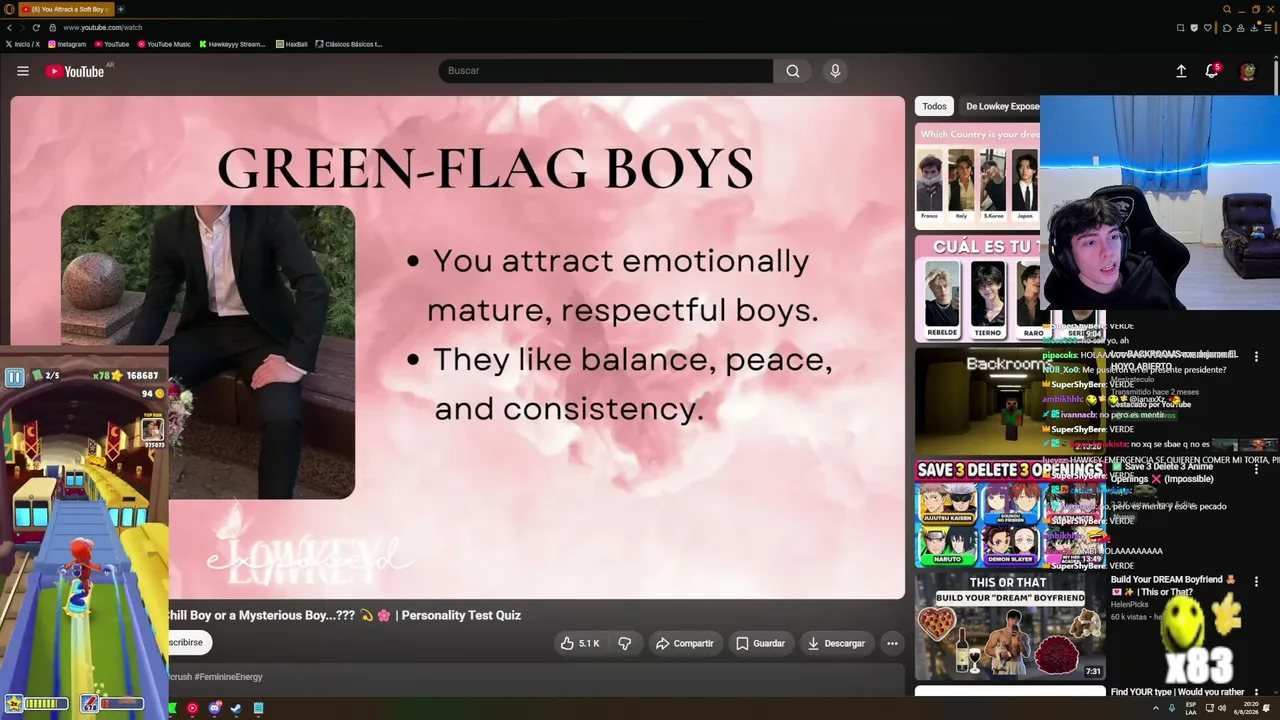The height and width of the screenshot is (720, 1280).
Task: Open the system volume icon in tray
Action: [1224, 708]
